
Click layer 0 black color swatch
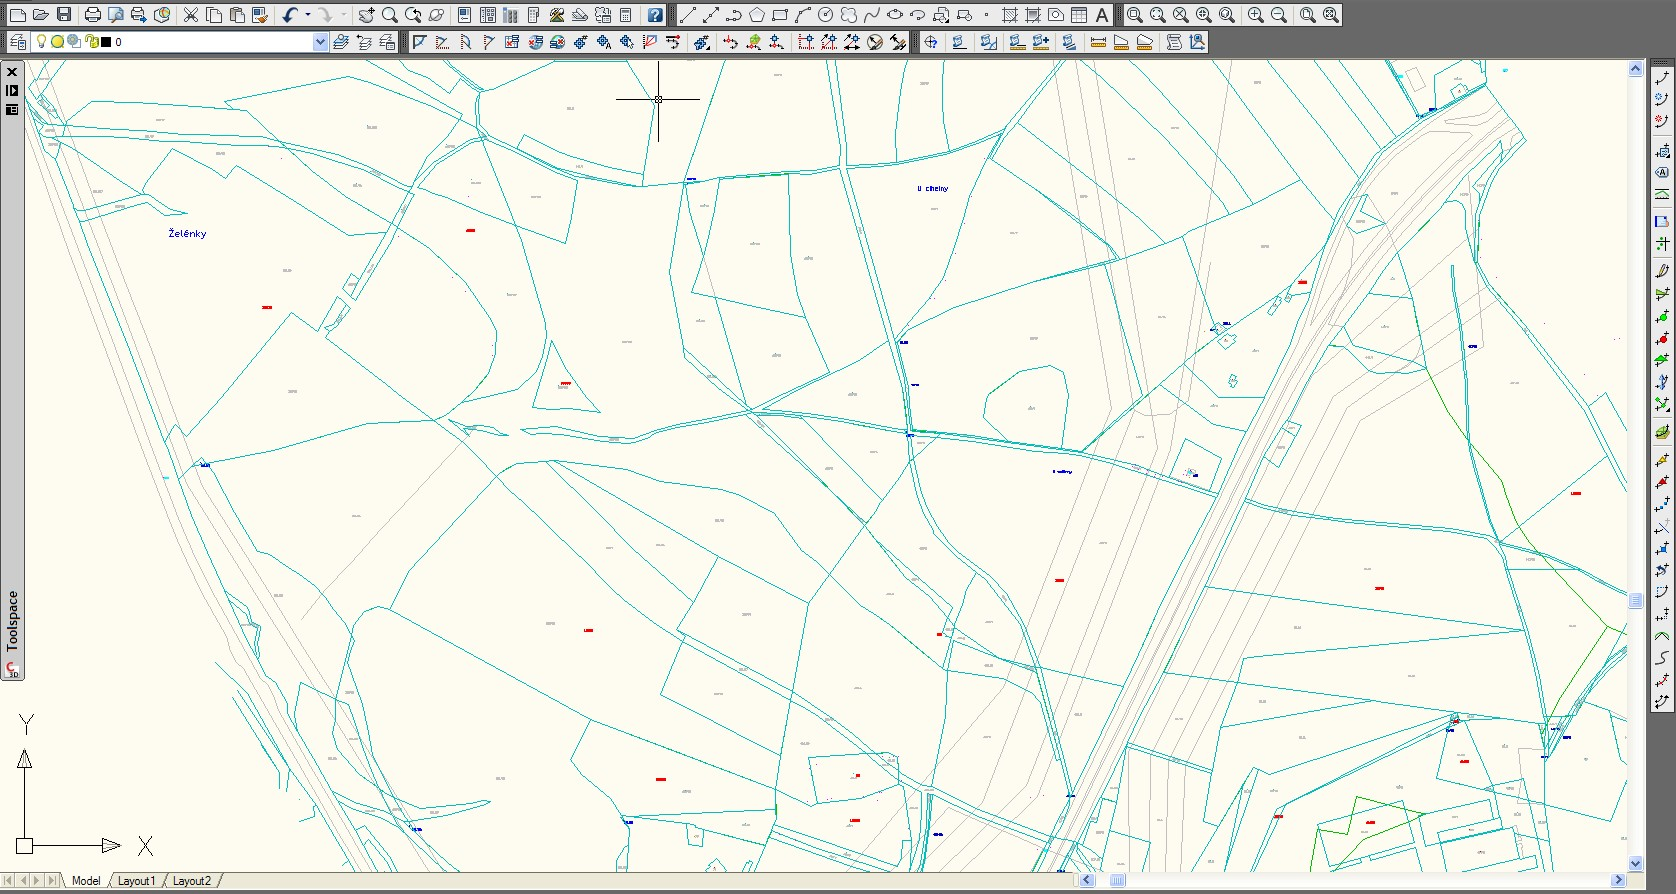(106, 42)
